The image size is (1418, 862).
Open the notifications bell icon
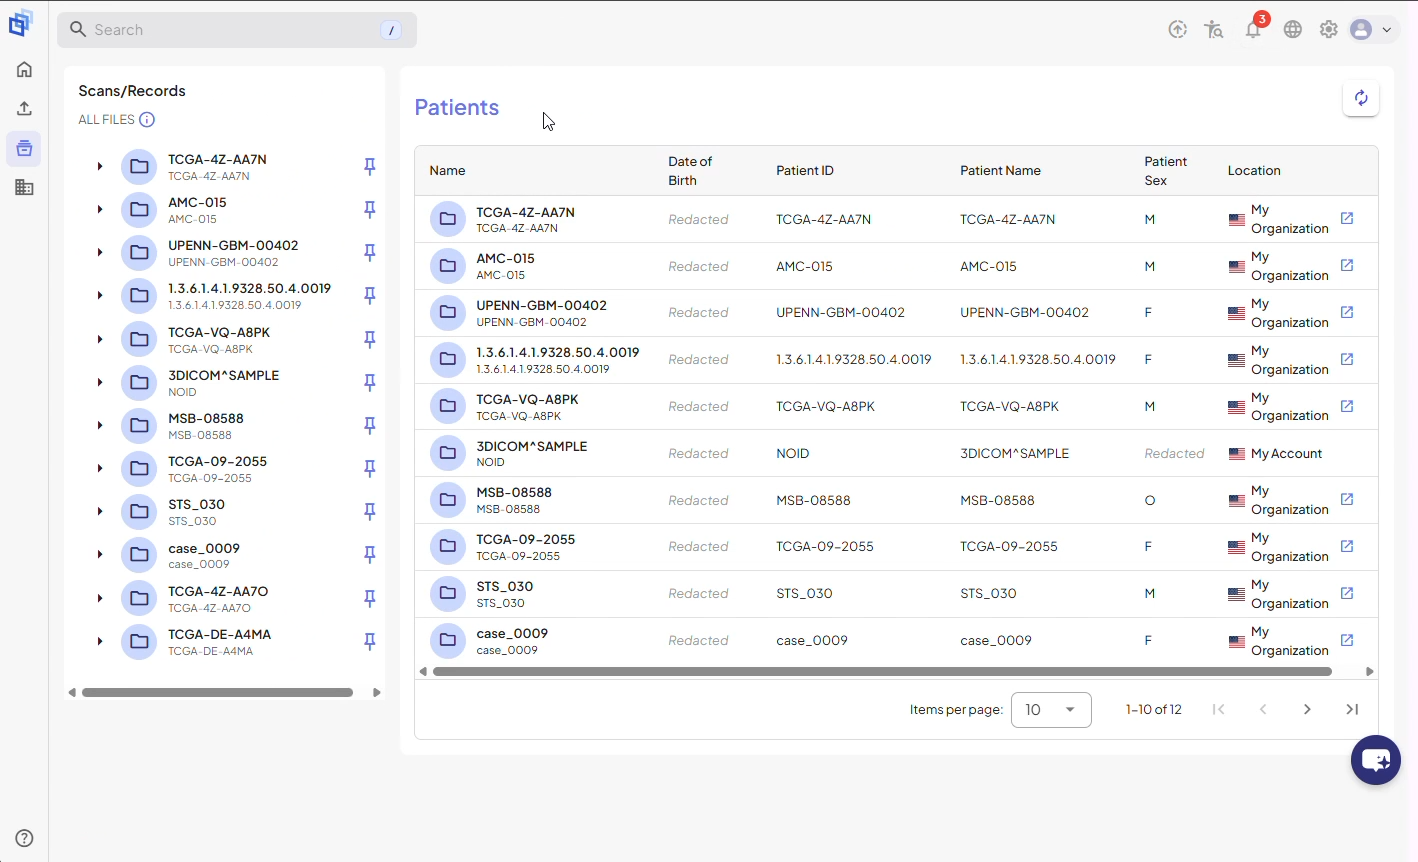point(1253,30)
